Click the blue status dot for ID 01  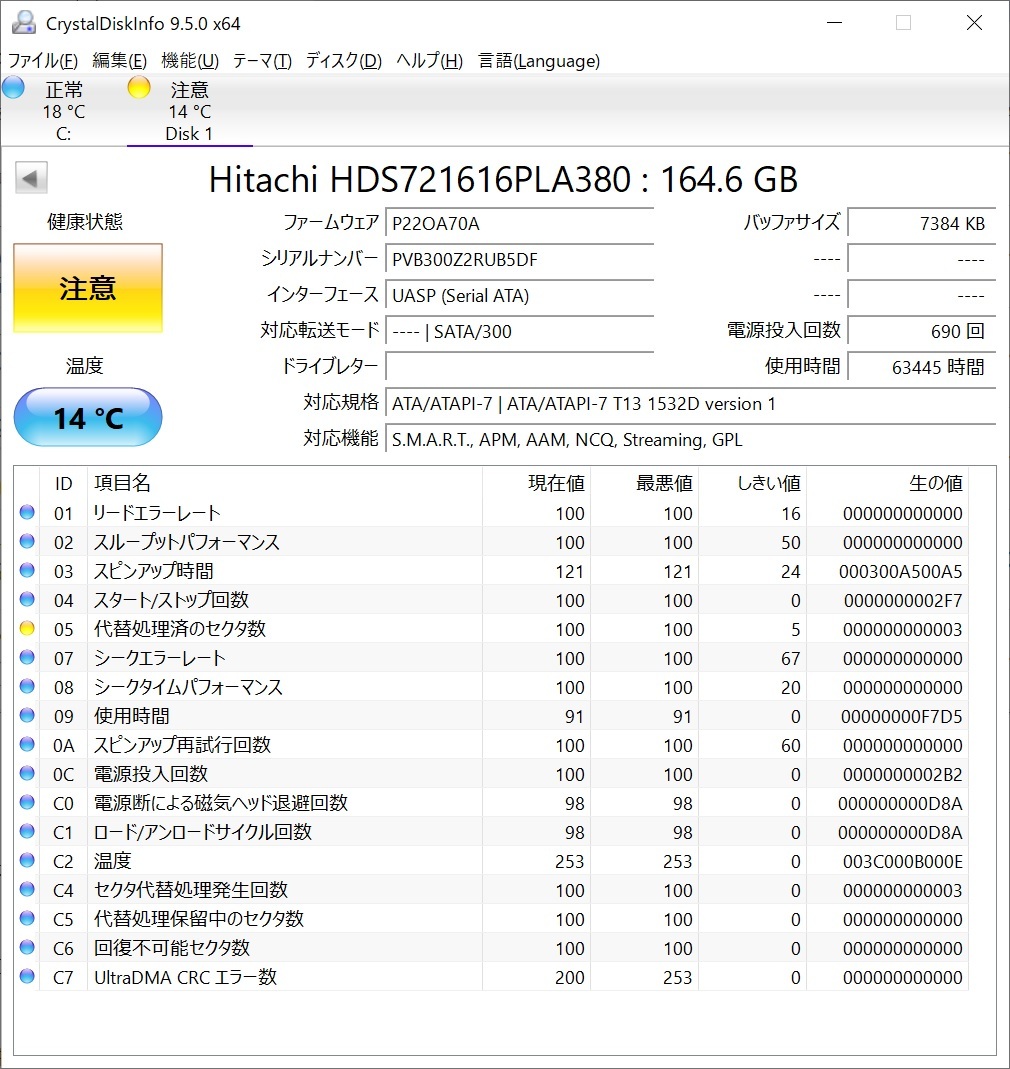click(27, 512)
